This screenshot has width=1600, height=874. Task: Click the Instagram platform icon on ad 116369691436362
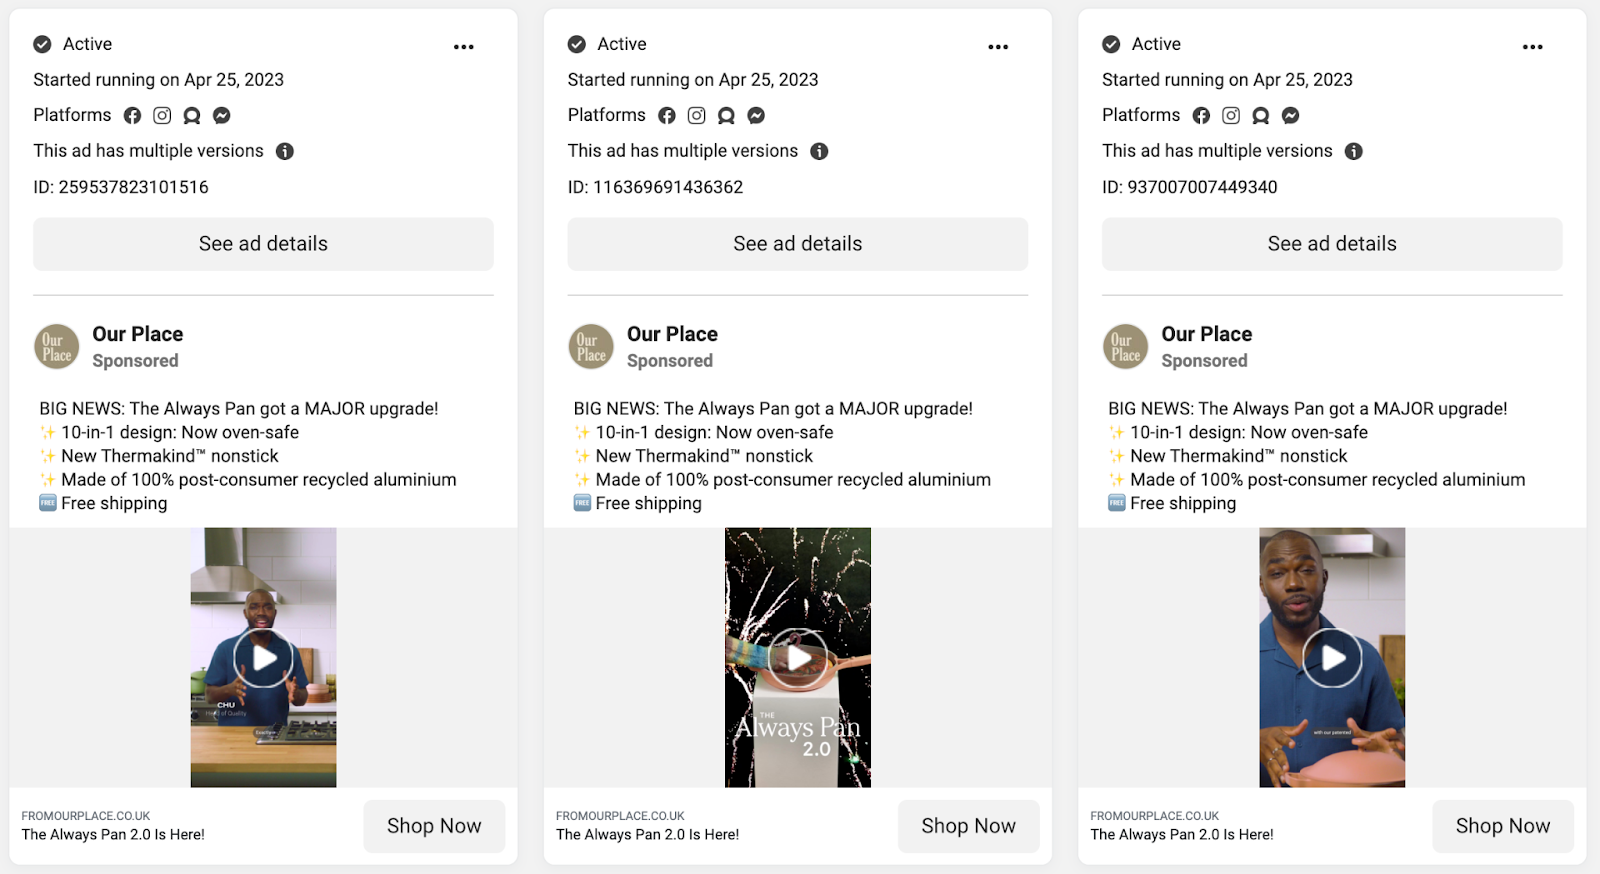tap(697, 116)
